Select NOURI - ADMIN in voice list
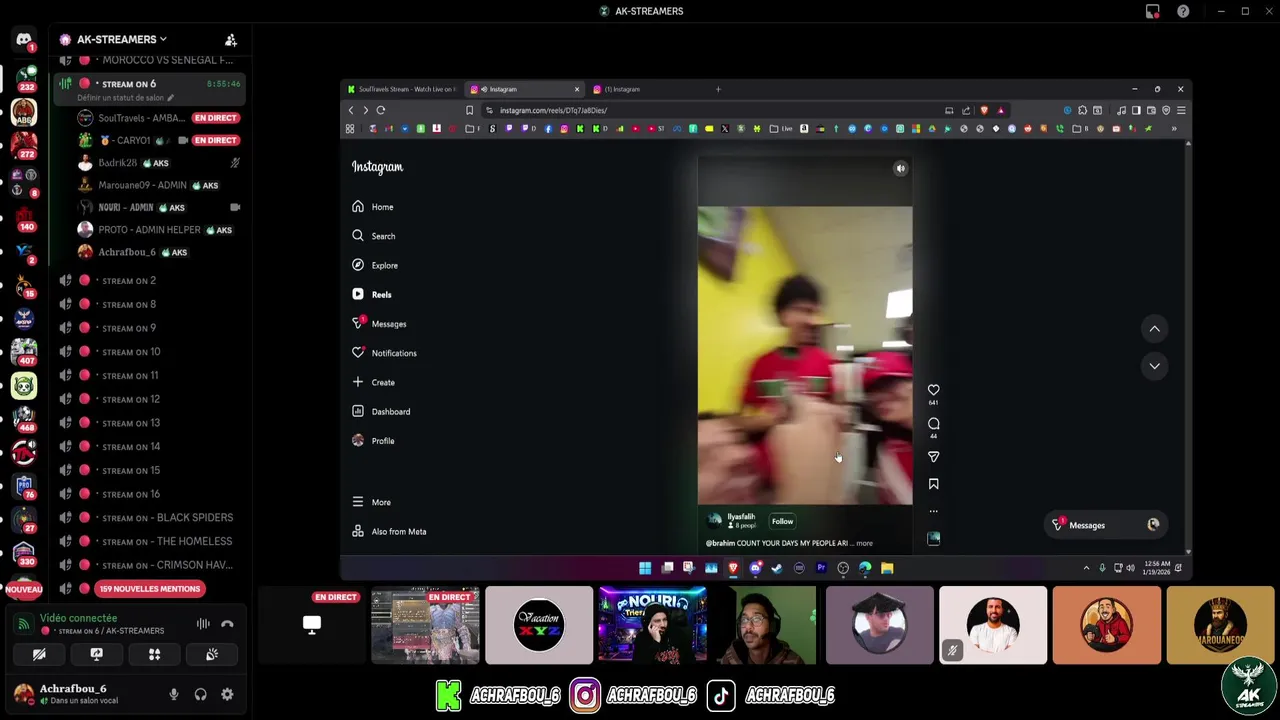The width and height of the screenshot is (1280, 720). pos(160,208)
